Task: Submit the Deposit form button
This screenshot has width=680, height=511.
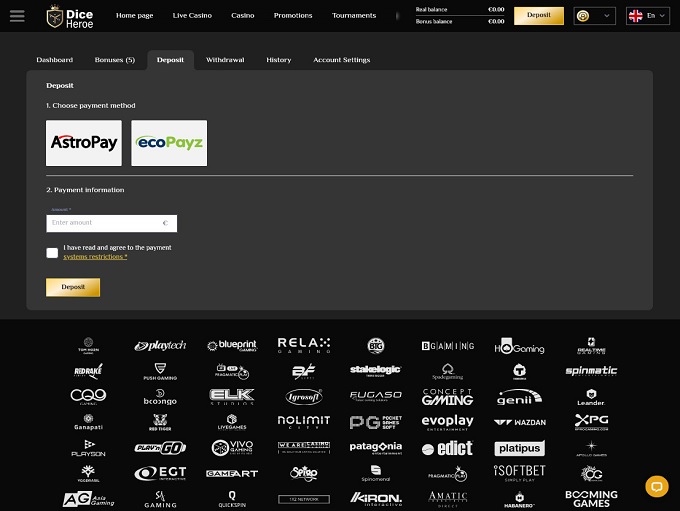Action: [x=73, y=287]
